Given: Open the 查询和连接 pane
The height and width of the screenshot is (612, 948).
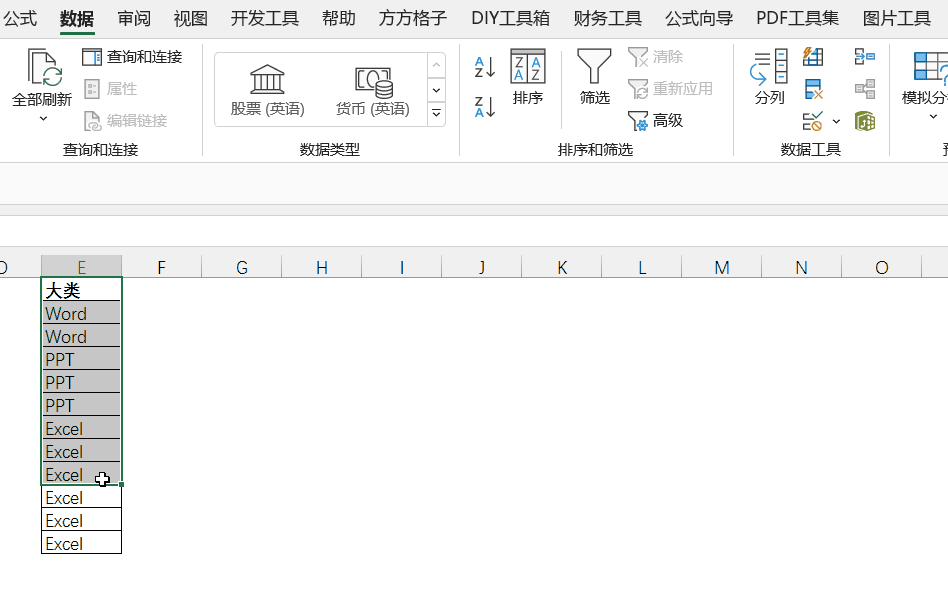Looking at the screenshot, I should (x=132, y=57).
